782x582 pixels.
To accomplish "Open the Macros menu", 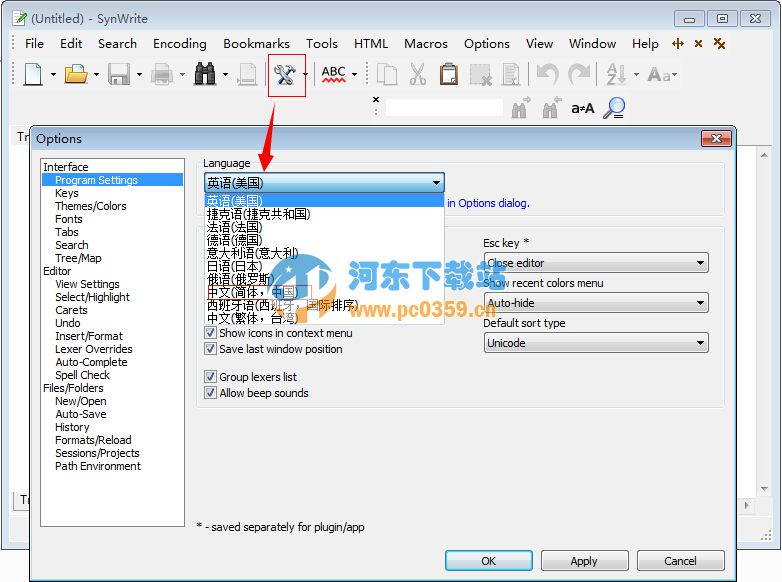I will [x=426, y=44].
